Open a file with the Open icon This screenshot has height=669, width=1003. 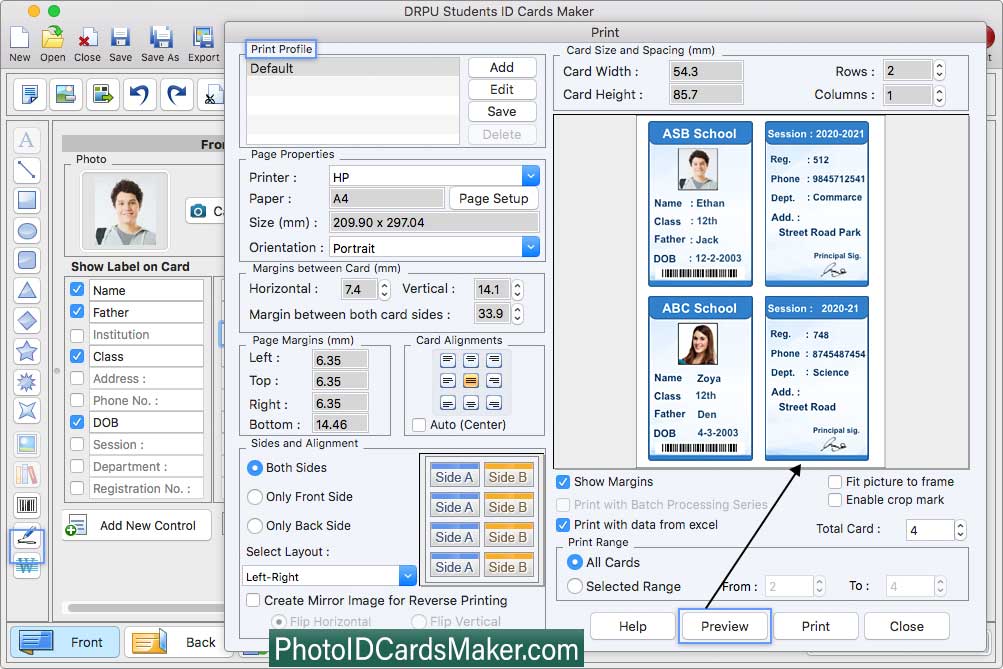coord(52,43)
